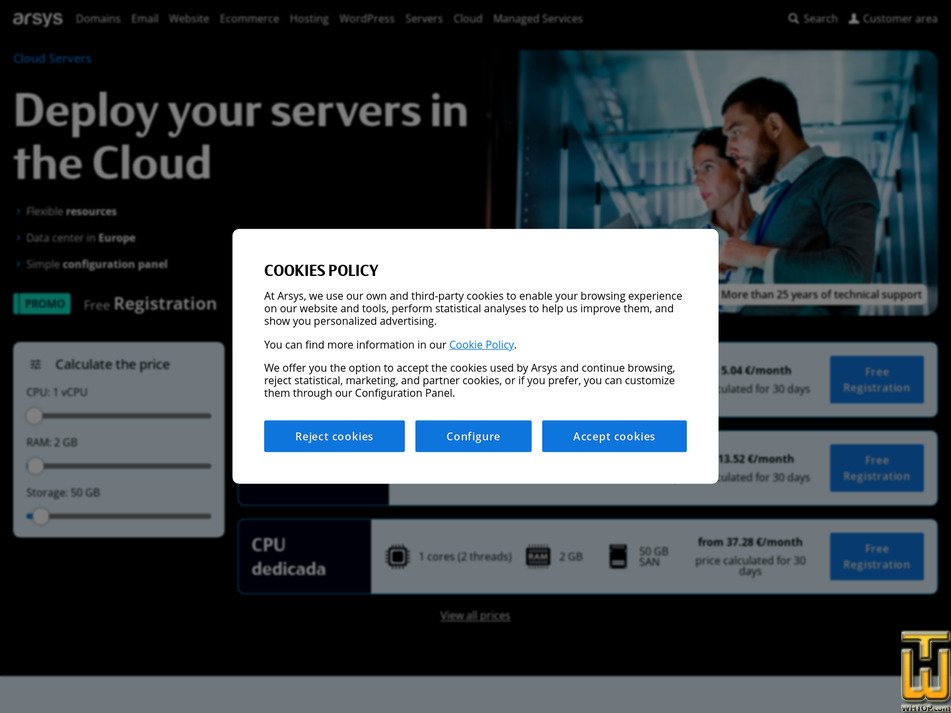The image size is (951, 713).
Task: Open the View all prices link
Action: click(475, 615)
